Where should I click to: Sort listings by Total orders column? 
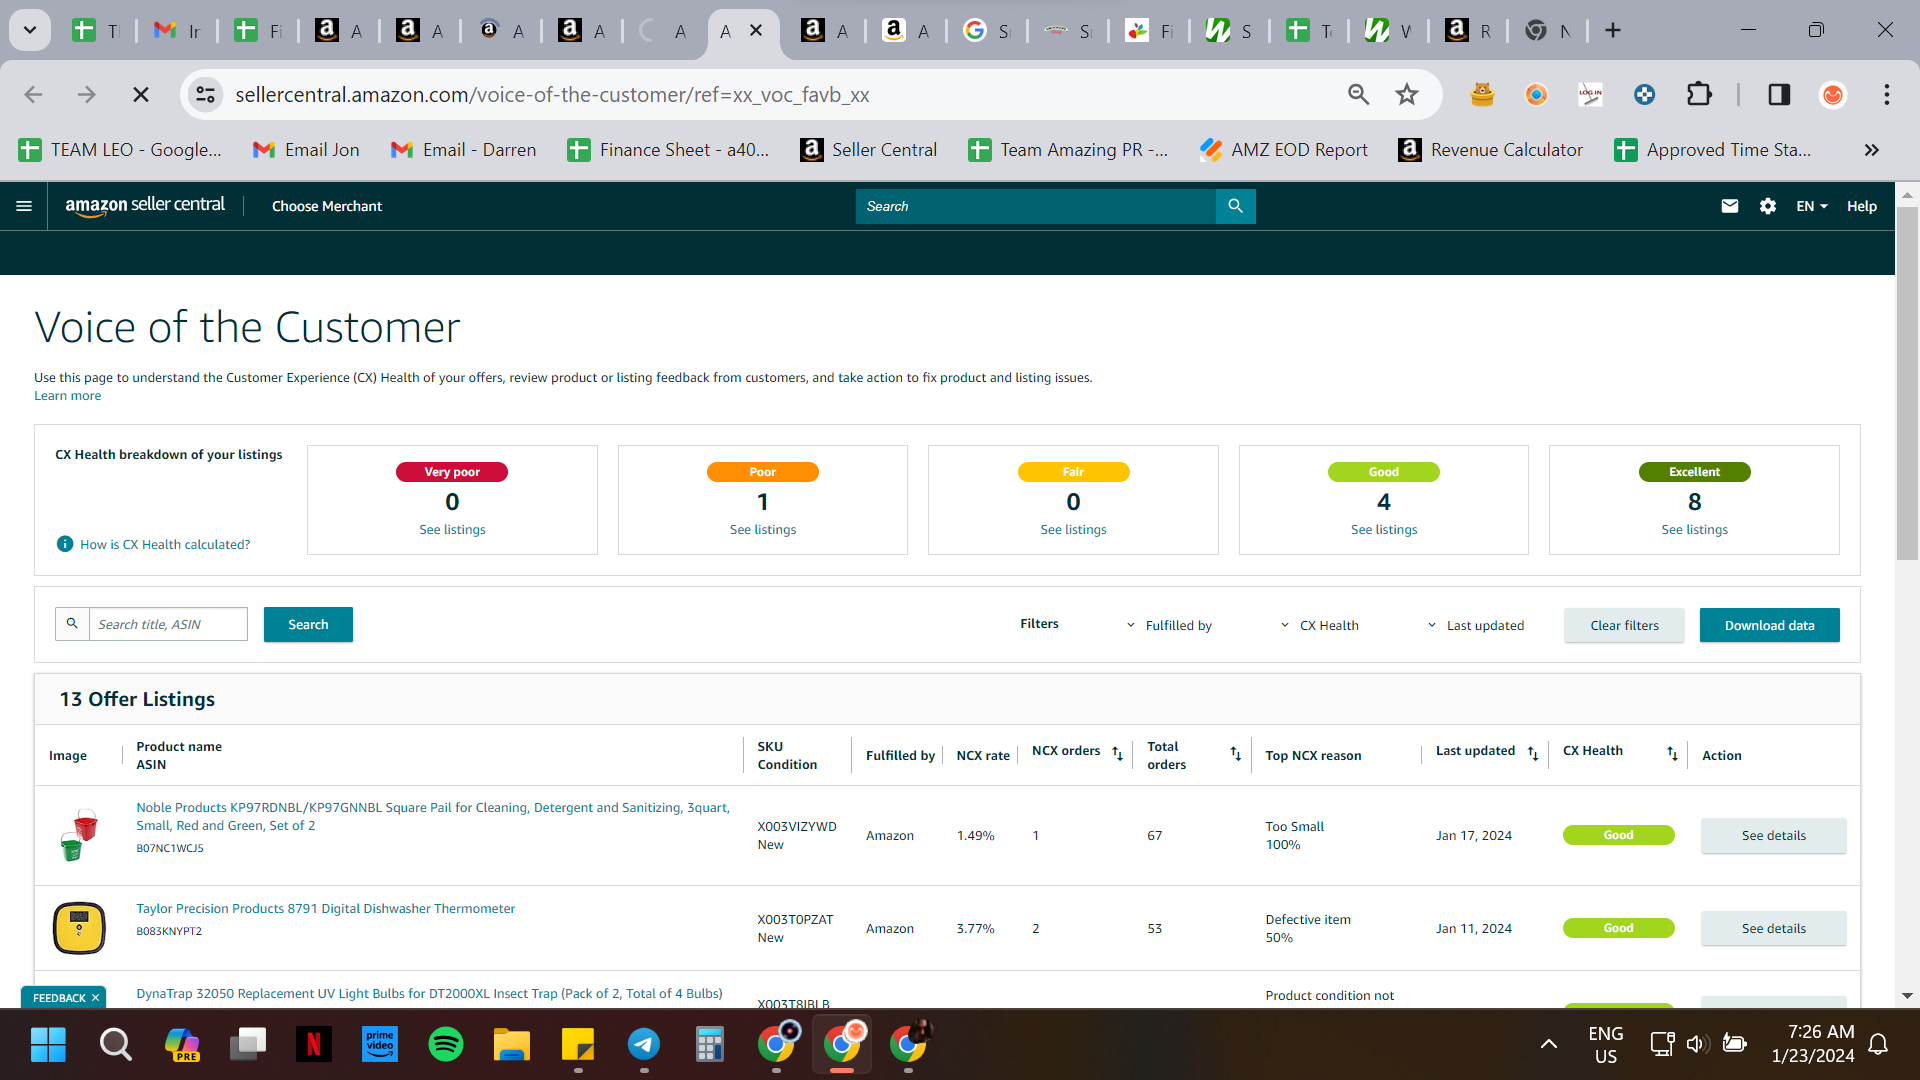click(1236, 754)
